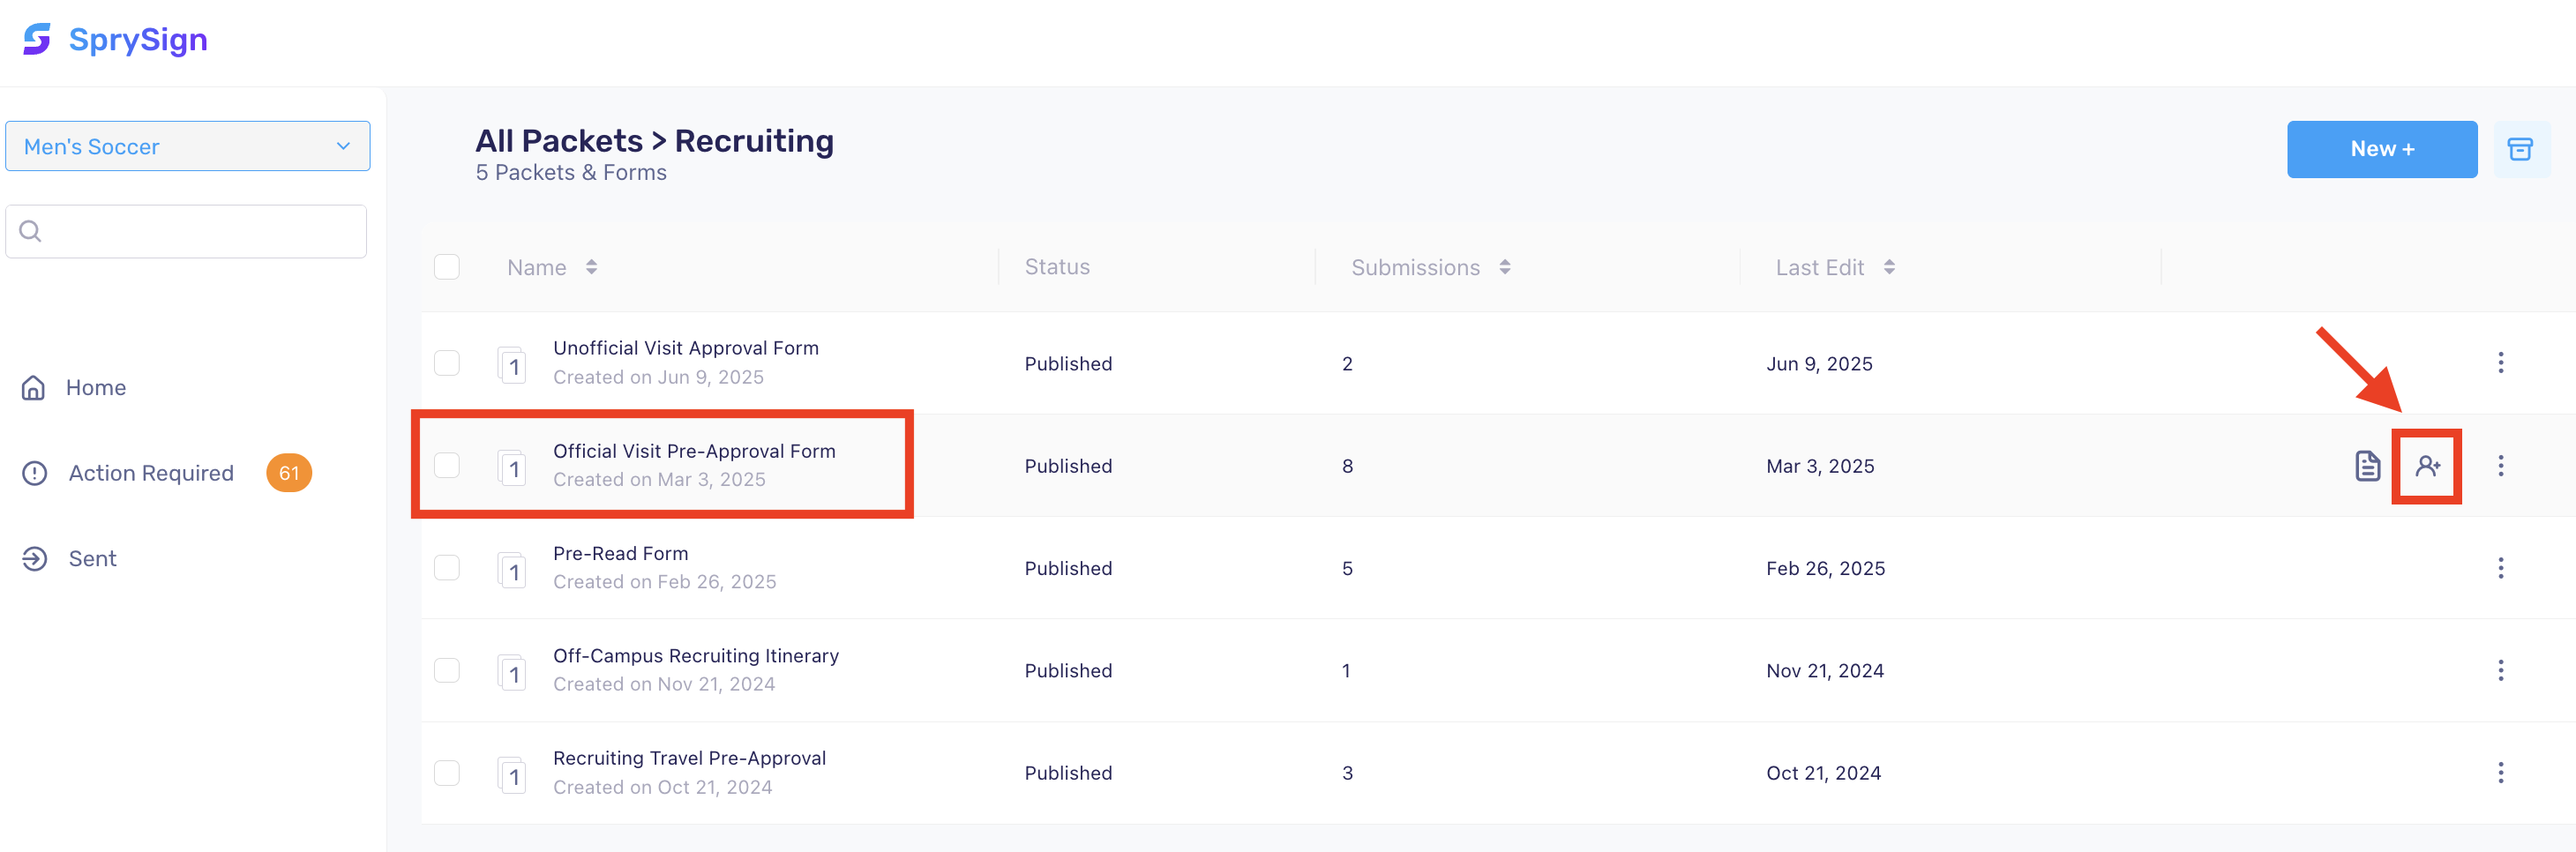Open the Pre-Read Form
2576x852 pixels.
620,553
